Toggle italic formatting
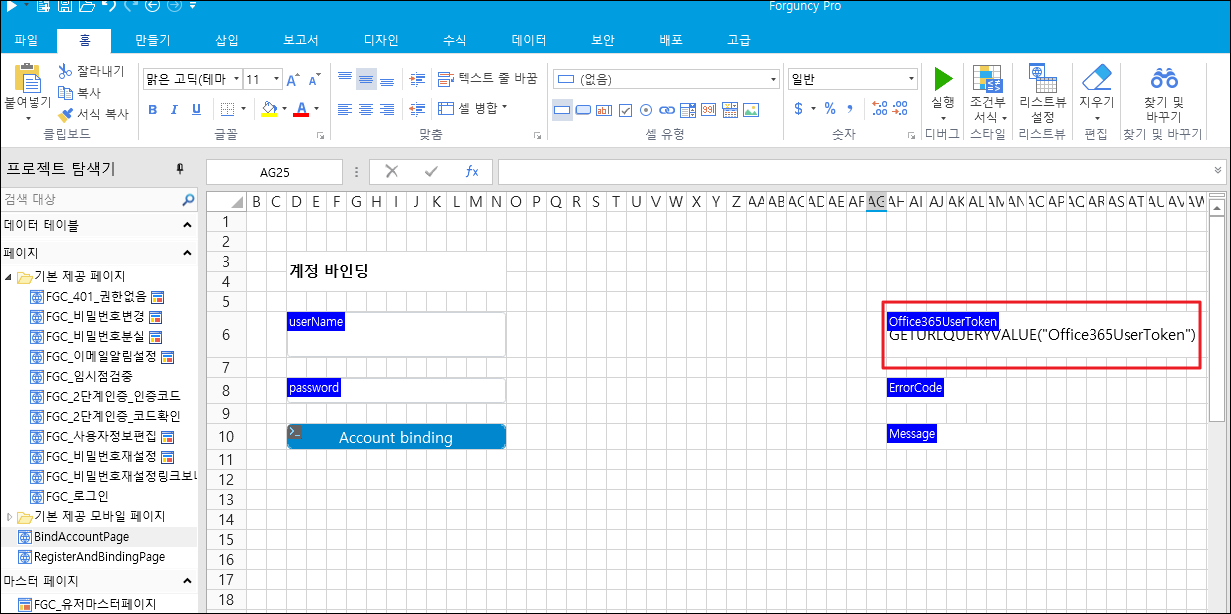This screenshot has height=614, width=1231. 176,109
